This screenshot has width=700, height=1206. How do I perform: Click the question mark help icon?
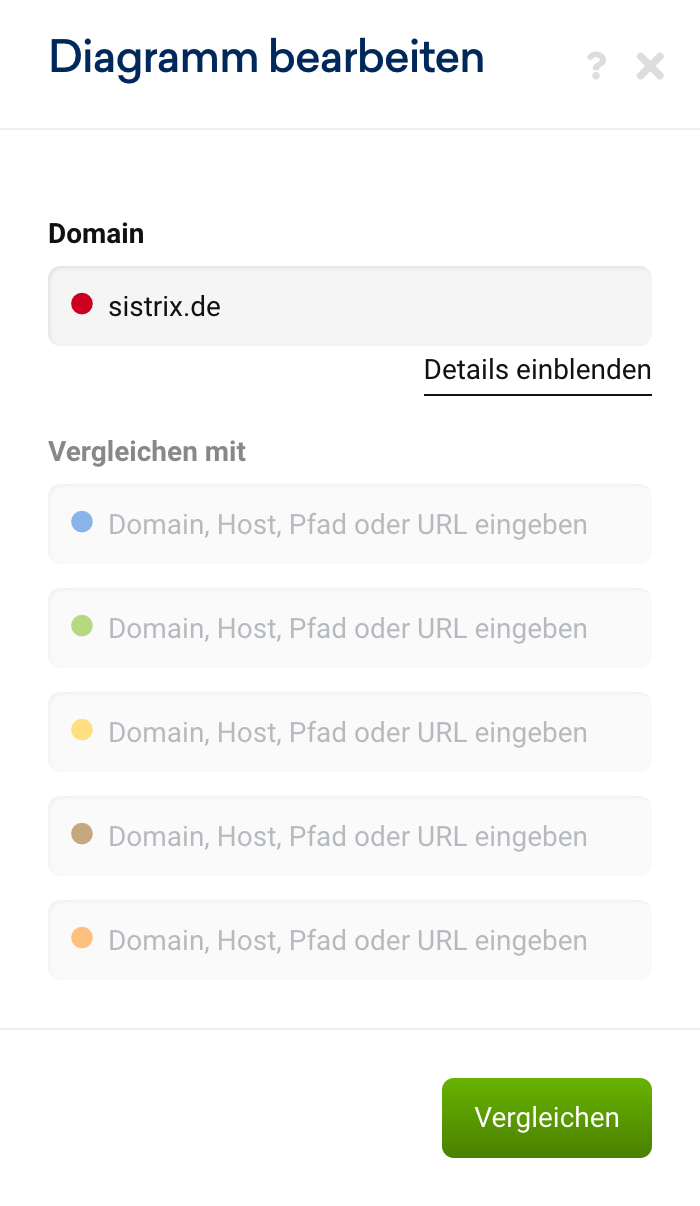[596, 66]
